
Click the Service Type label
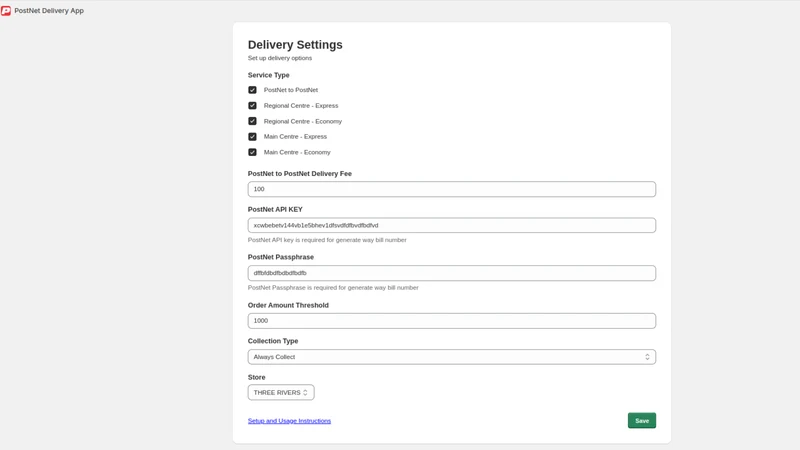click(x=268, y=75)
